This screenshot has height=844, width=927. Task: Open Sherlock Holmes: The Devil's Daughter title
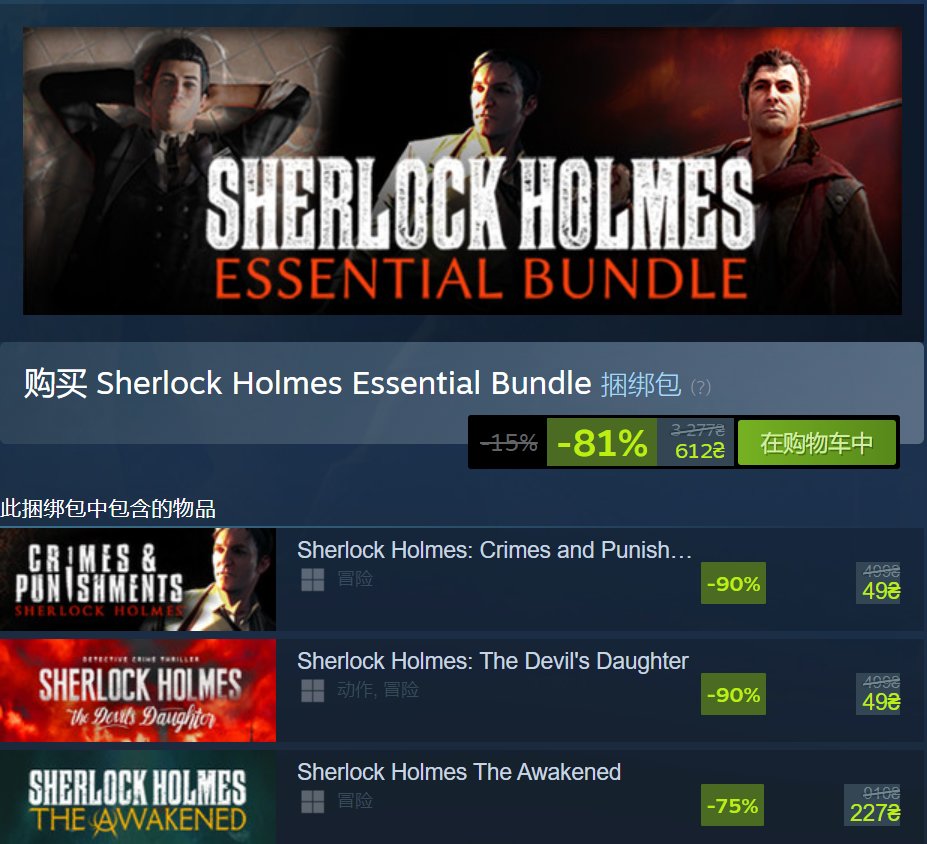point(492,661)
